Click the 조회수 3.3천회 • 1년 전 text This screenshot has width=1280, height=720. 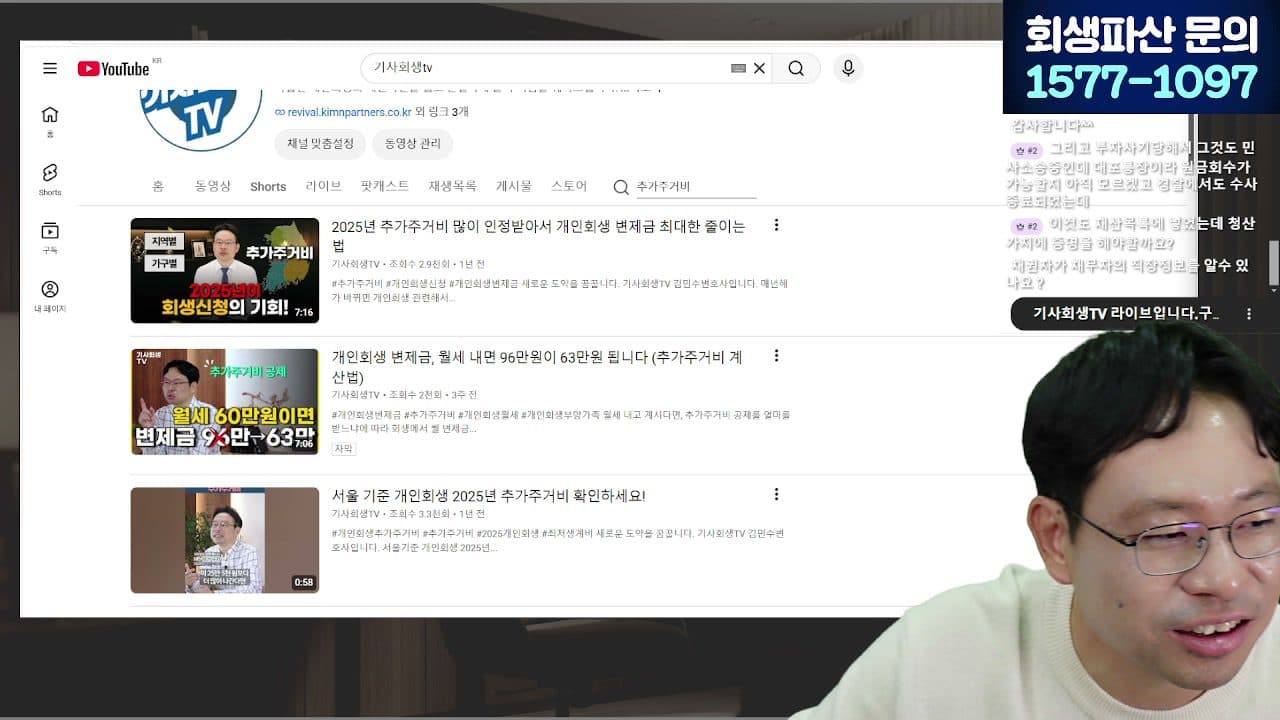pyautogui.click(x=437, y=514)
